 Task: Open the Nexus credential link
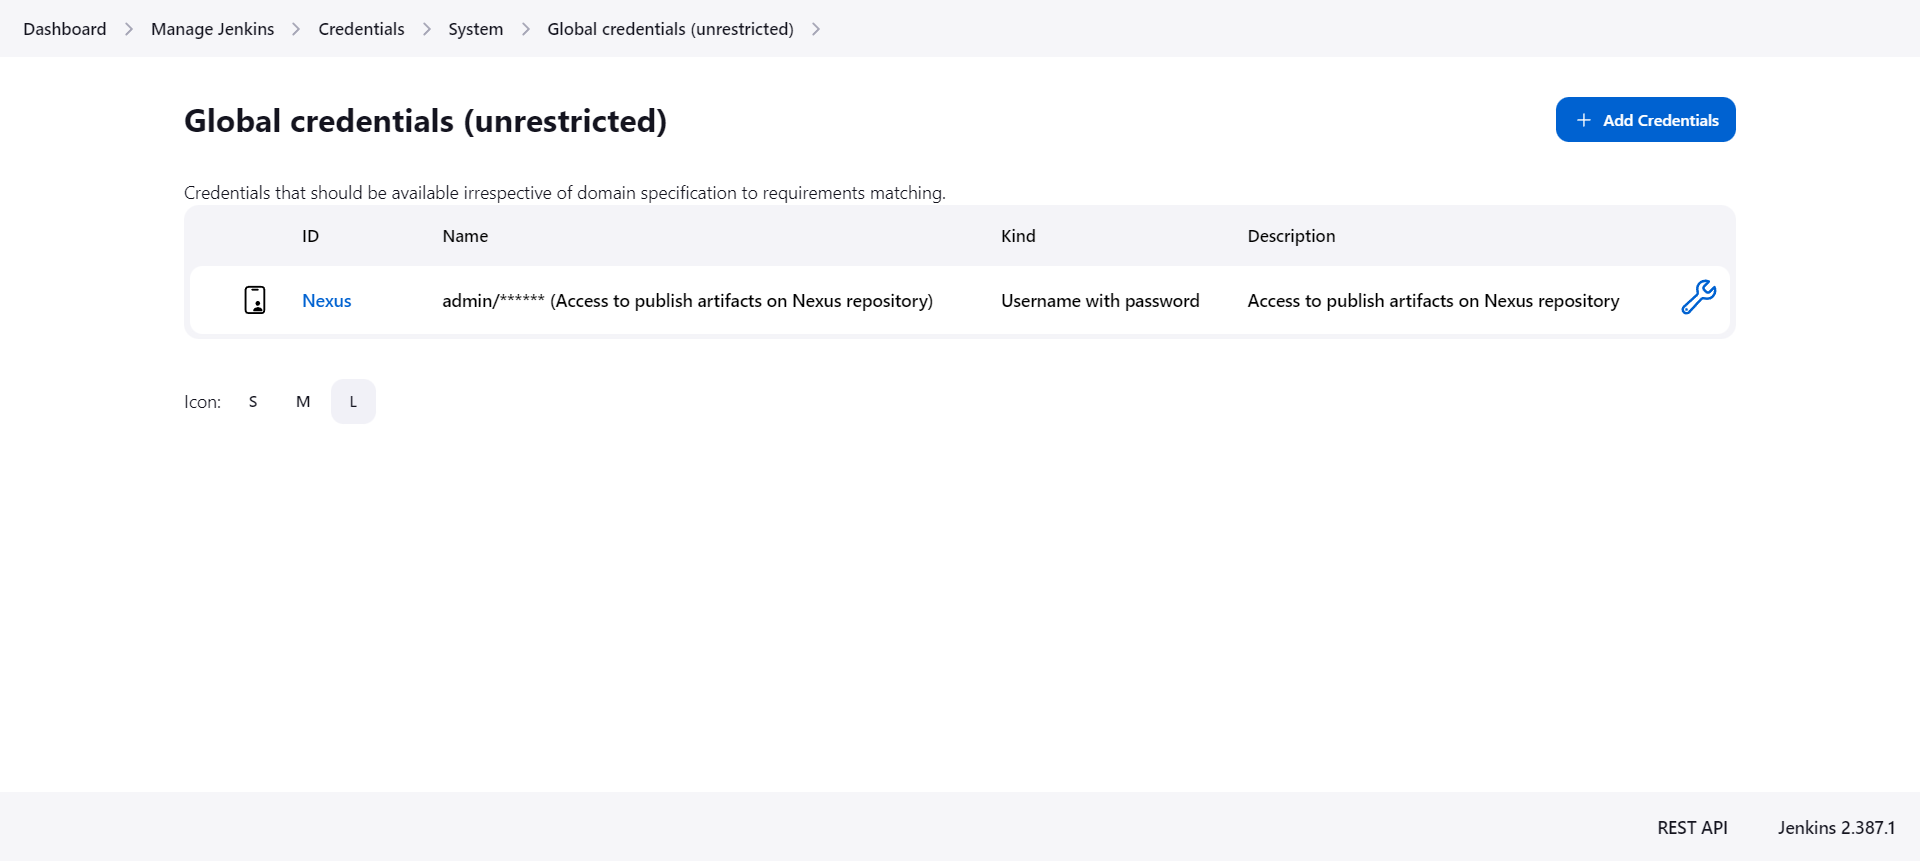327,301
